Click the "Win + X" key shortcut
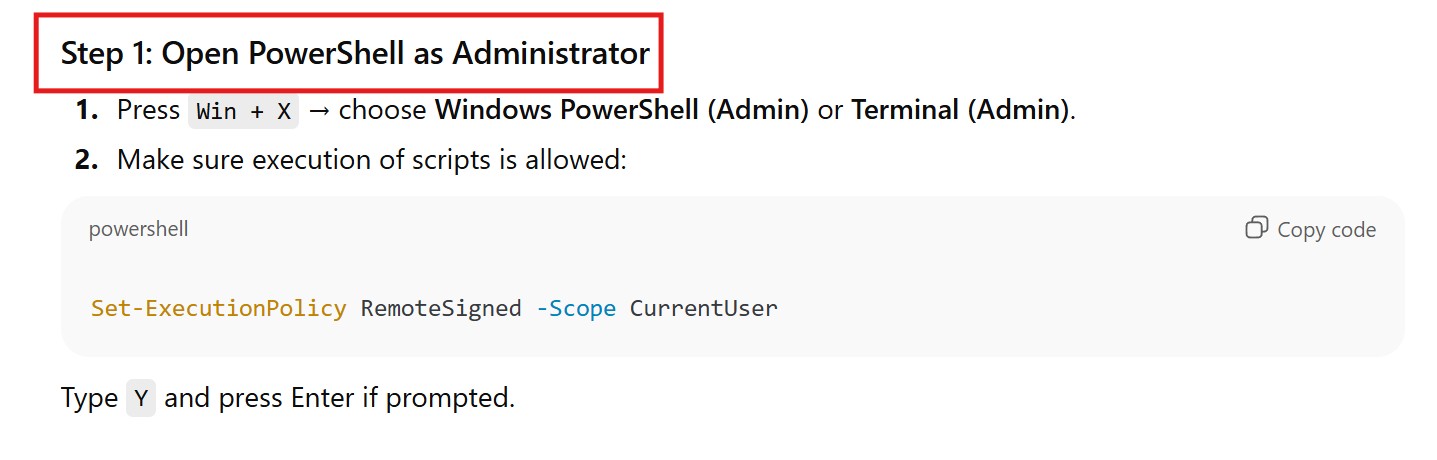The image size is (1437, 460). [x=244, y=111]
